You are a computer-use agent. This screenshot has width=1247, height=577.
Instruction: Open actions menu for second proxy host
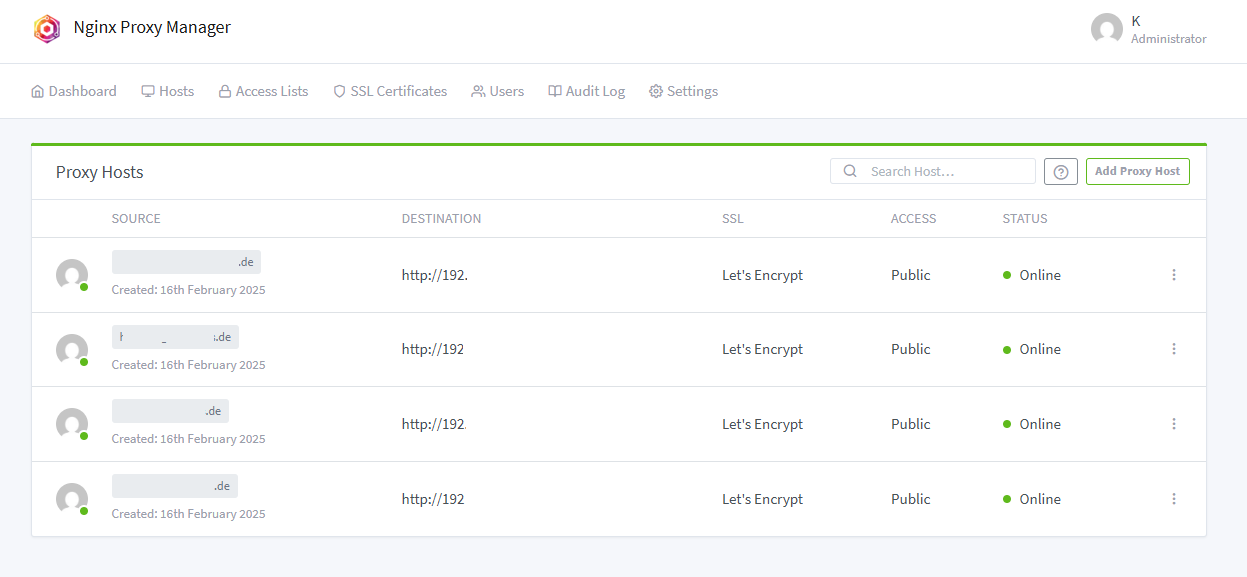1174,349
